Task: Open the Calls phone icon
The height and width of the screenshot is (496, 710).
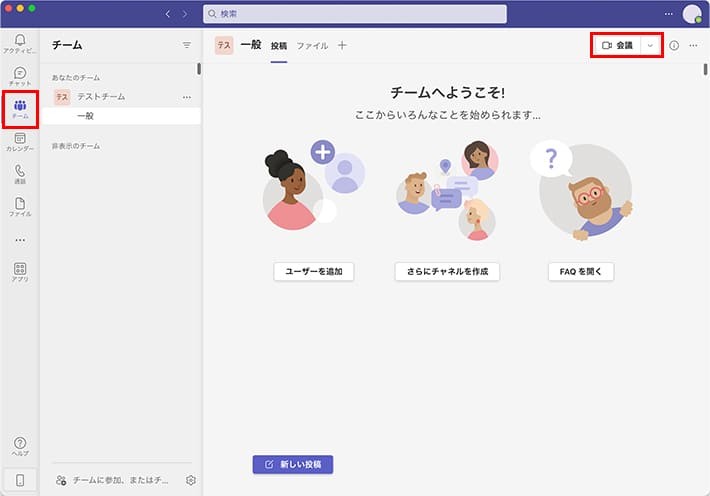Action: click(x=20, y=174)
